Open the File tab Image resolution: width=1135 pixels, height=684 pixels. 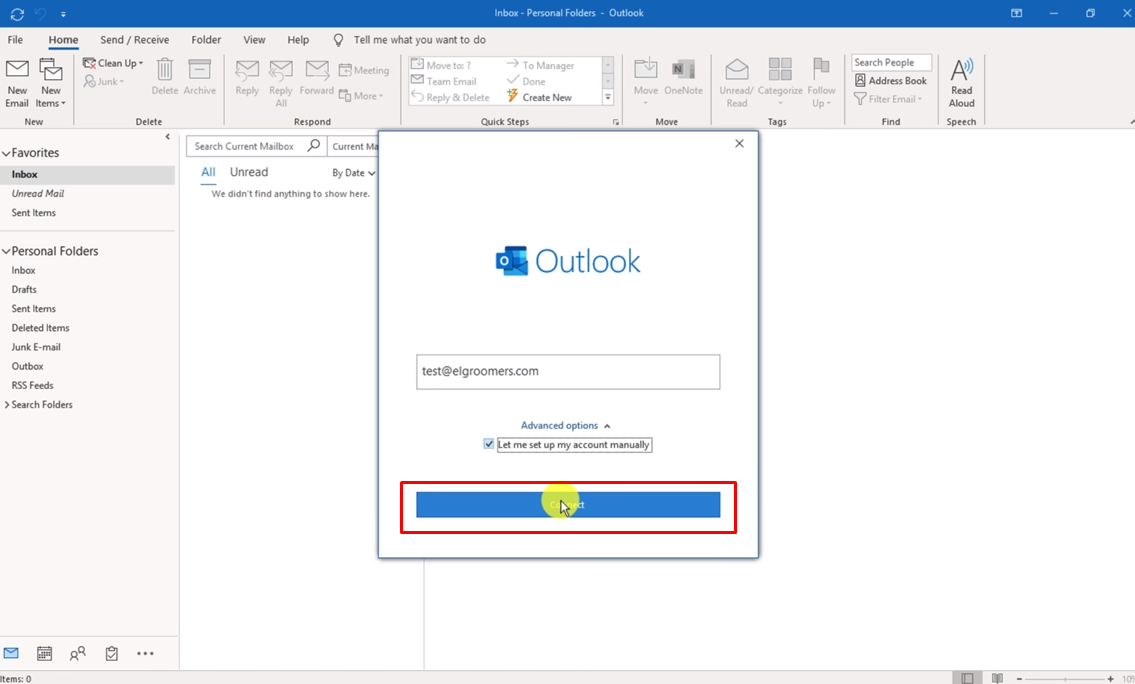(x=15, y=40)
